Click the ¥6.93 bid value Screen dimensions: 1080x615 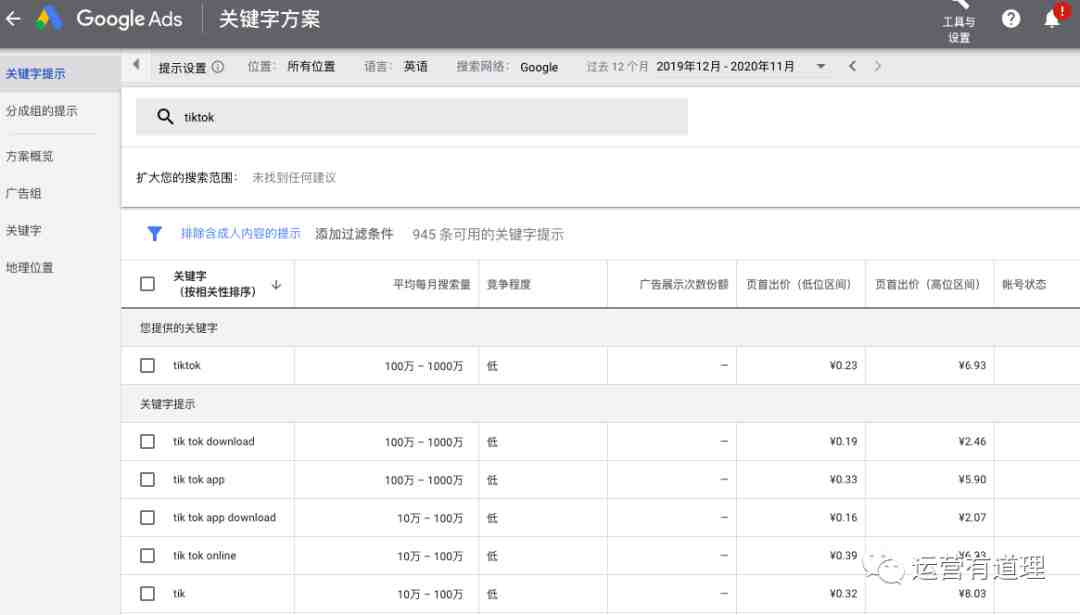click(x=972, y=365)
